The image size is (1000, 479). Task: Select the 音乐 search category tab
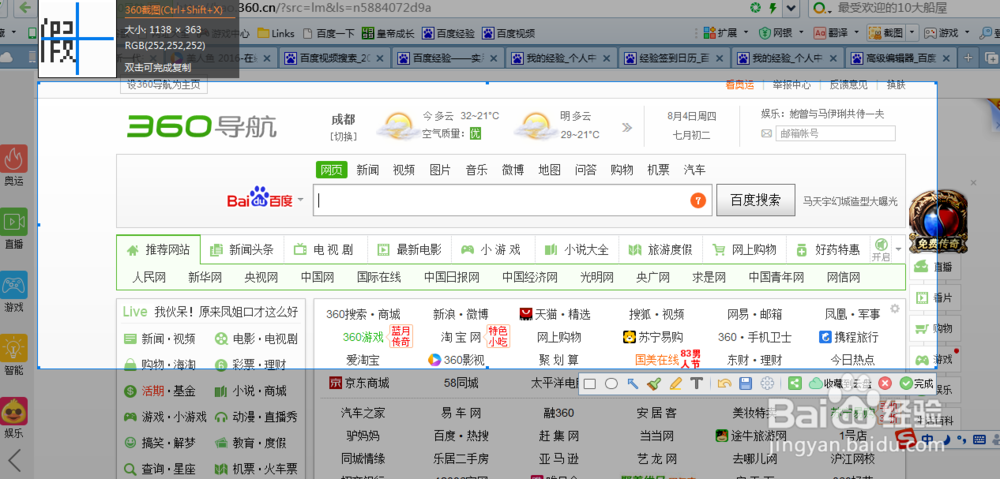tap(476, 170)
